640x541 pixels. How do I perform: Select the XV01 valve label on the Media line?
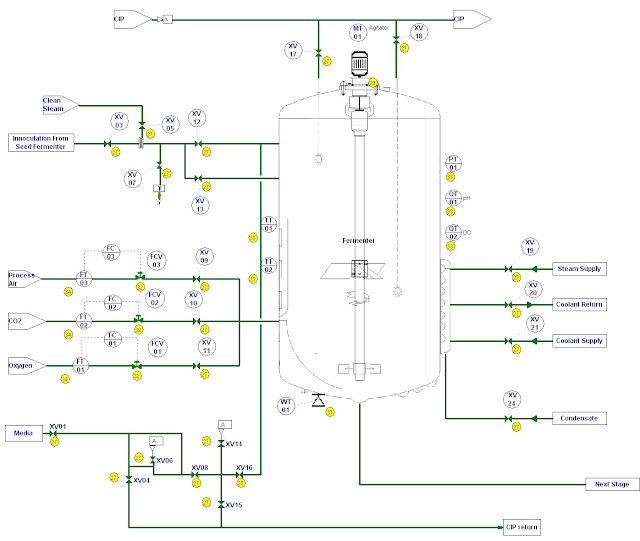[x=58, y=427]
